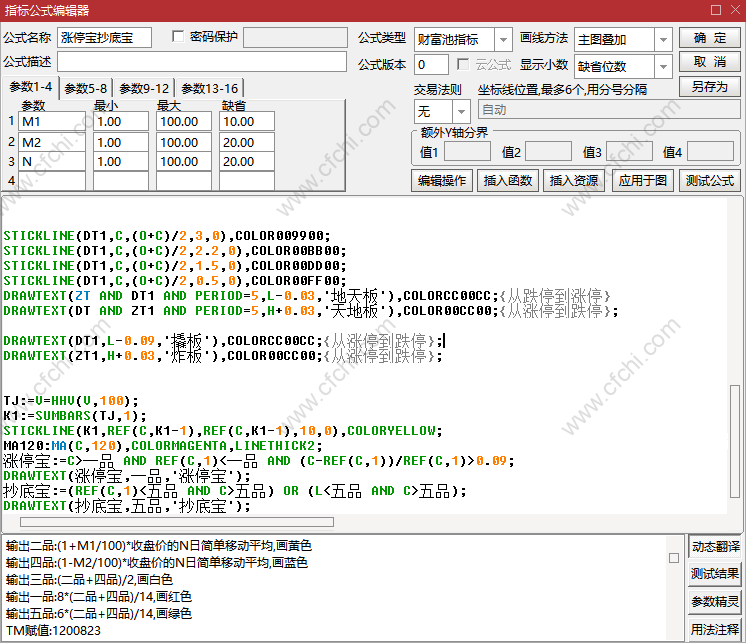Expand the 显示小数 dropdown

tap(663, 67)
